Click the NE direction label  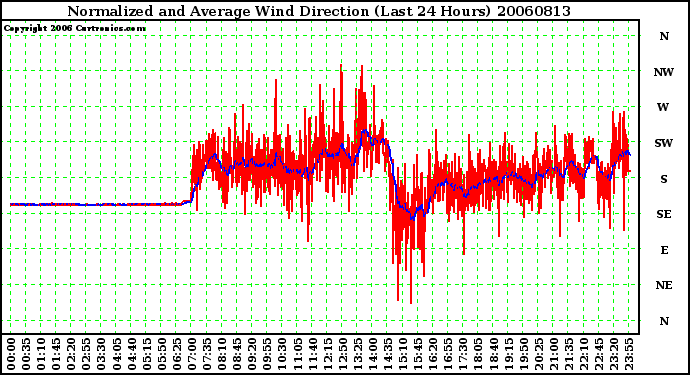click(664, 285)
